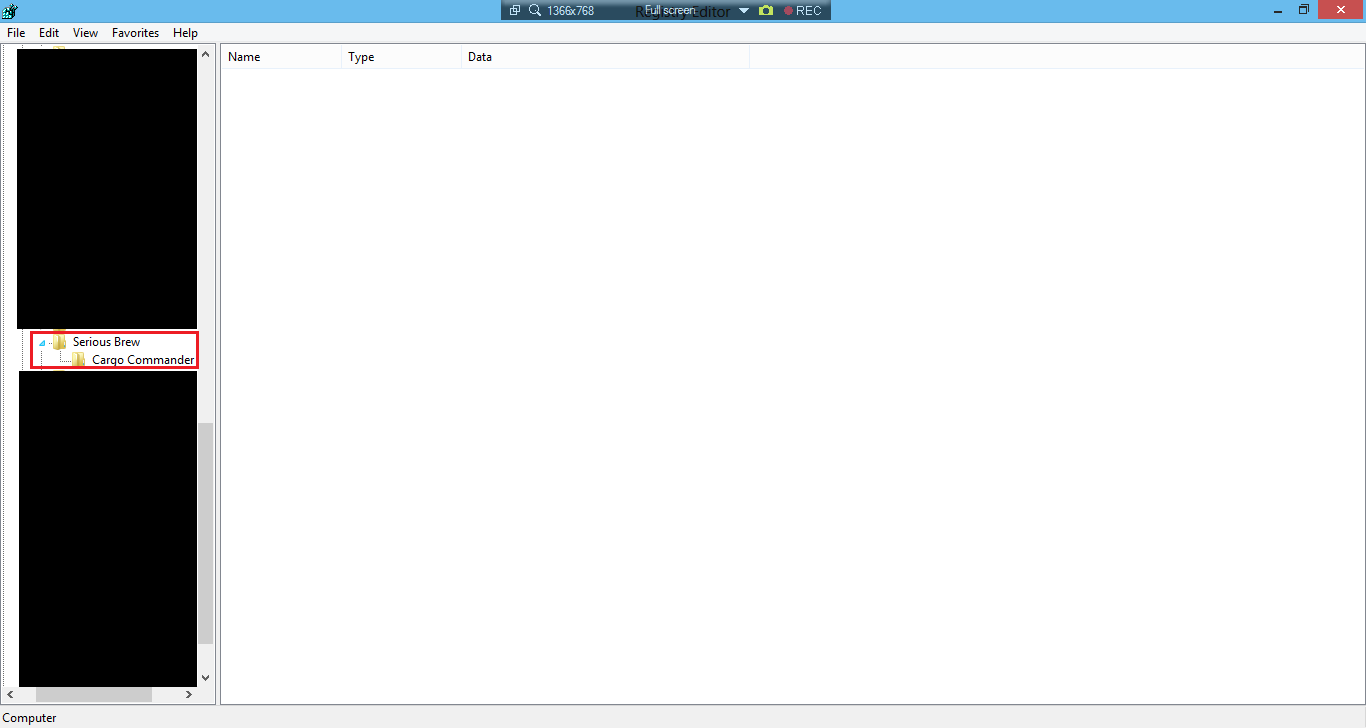
Task: Start recording with the REC button
Action: click(x=803, y=11)
